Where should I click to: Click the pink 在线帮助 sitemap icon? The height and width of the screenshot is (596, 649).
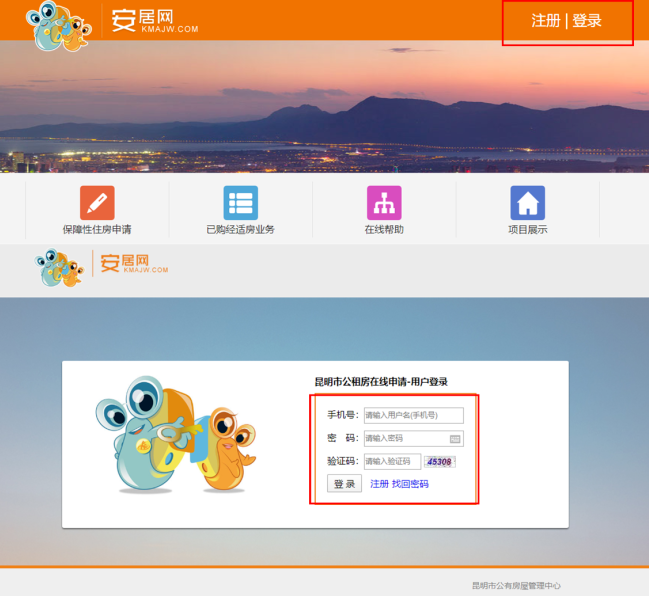[x=384, y=203]
